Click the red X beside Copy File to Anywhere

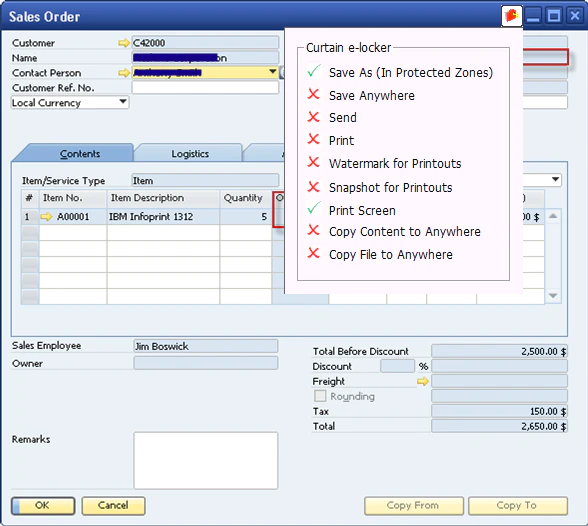pyautogui.click(x=314, y=253)
